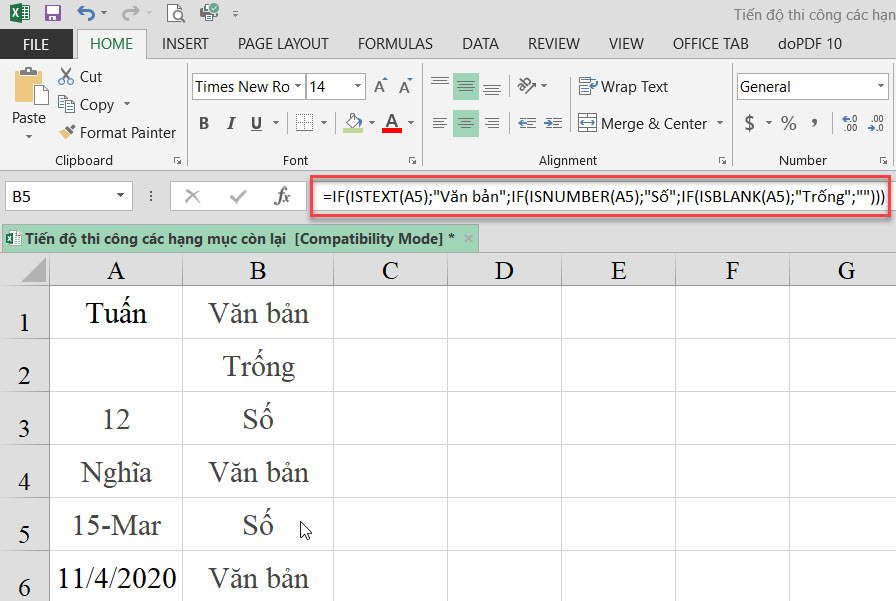896x601 pixels.
Task: Open the FILE menu
Action: pyautogui.click(x=35, y=44)
